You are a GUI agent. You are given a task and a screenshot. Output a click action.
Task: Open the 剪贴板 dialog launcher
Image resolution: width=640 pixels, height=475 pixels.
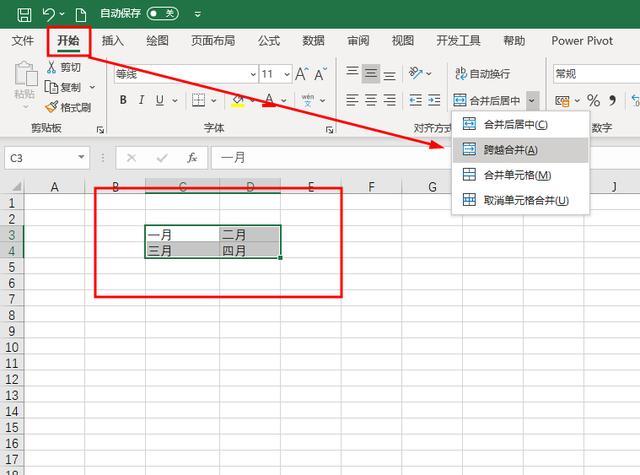point(100,130)
